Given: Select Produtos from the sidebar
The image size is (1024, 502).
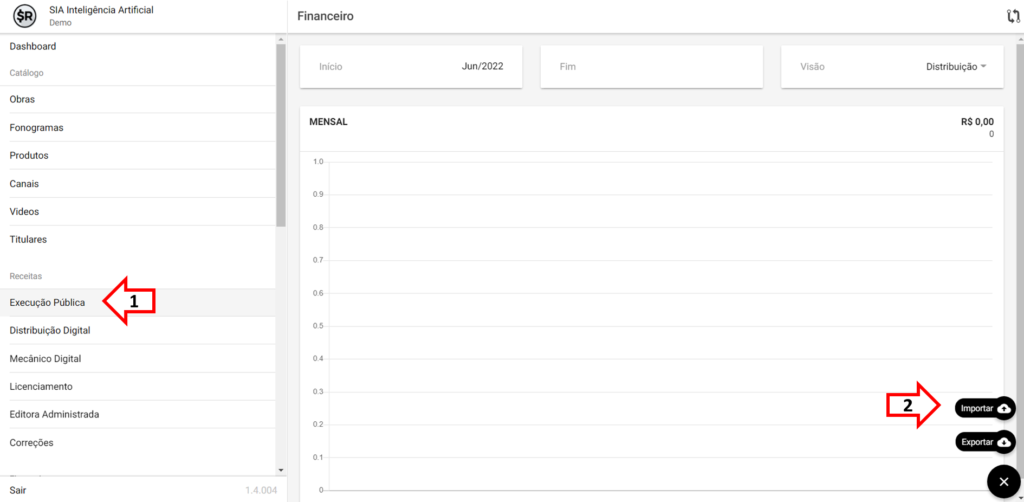Looking at the screenshot, I should point(29,155).
